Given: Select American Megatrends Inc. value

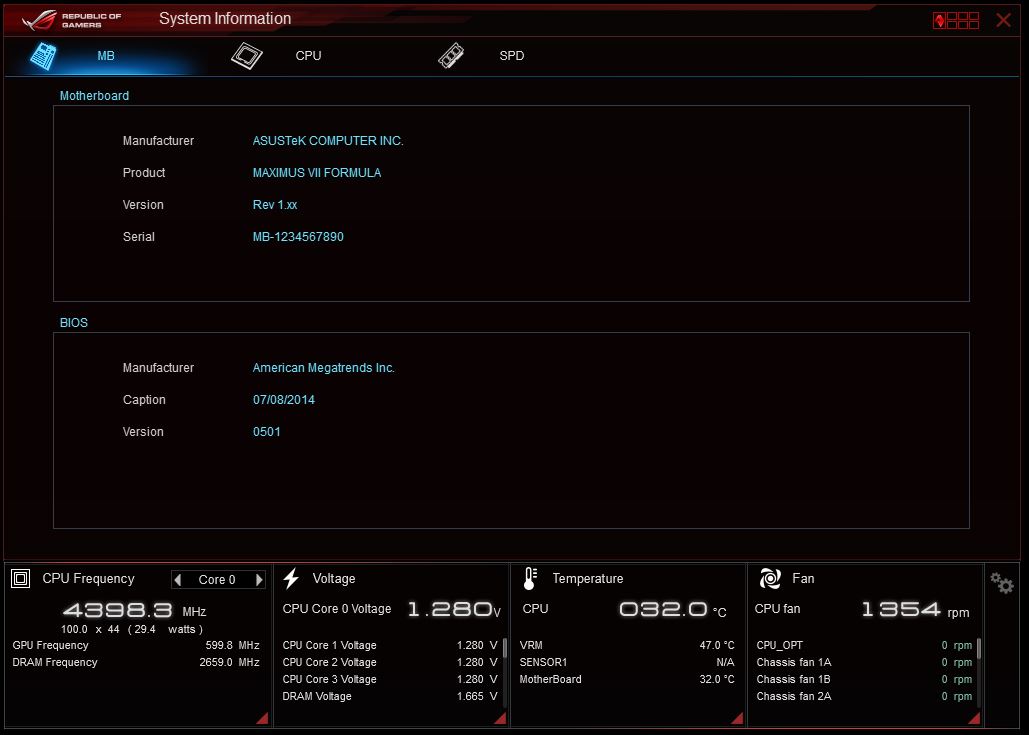Looking at the screenshot, I should tap(324, 368).
